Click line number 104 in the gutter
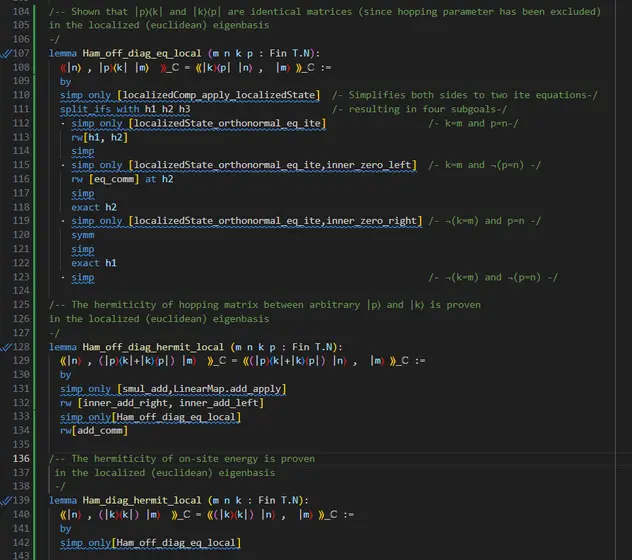 [23, 11]
